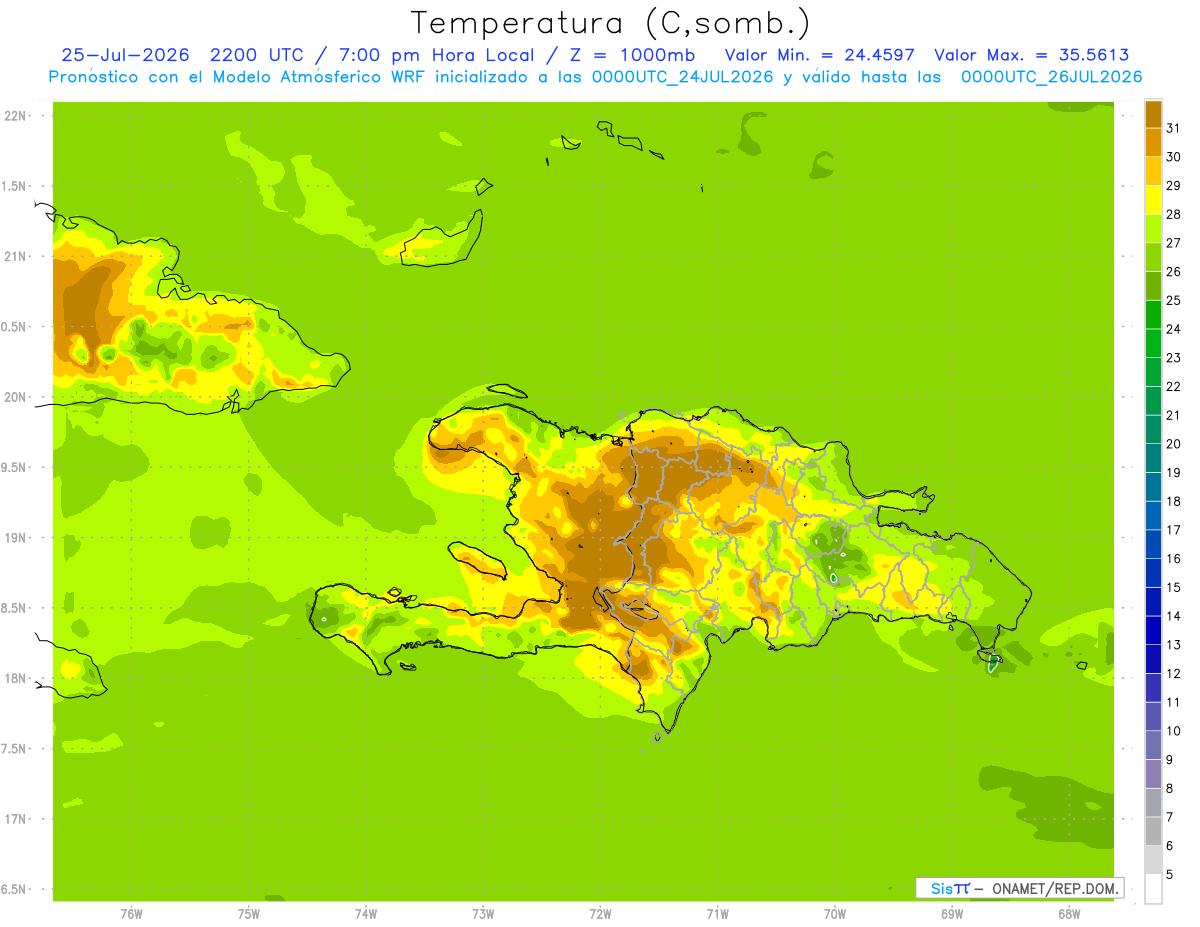Select blue colorbar swatch between 15 and 16

(1153, 573)
